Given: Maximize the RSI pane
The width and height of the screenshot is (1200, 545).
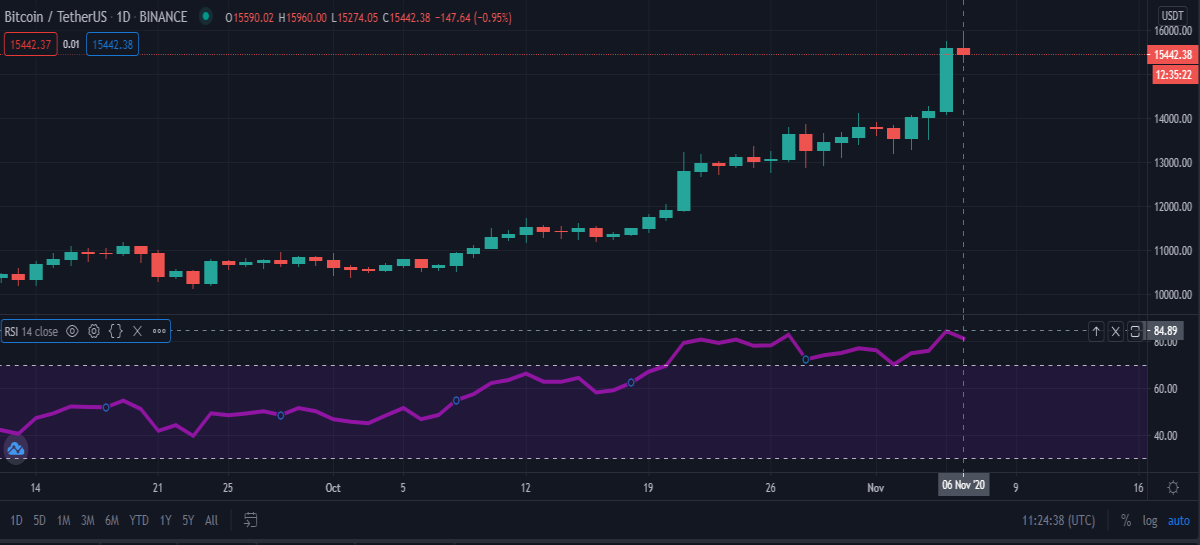Looking at the screenshot, I should coord(1135,331).
